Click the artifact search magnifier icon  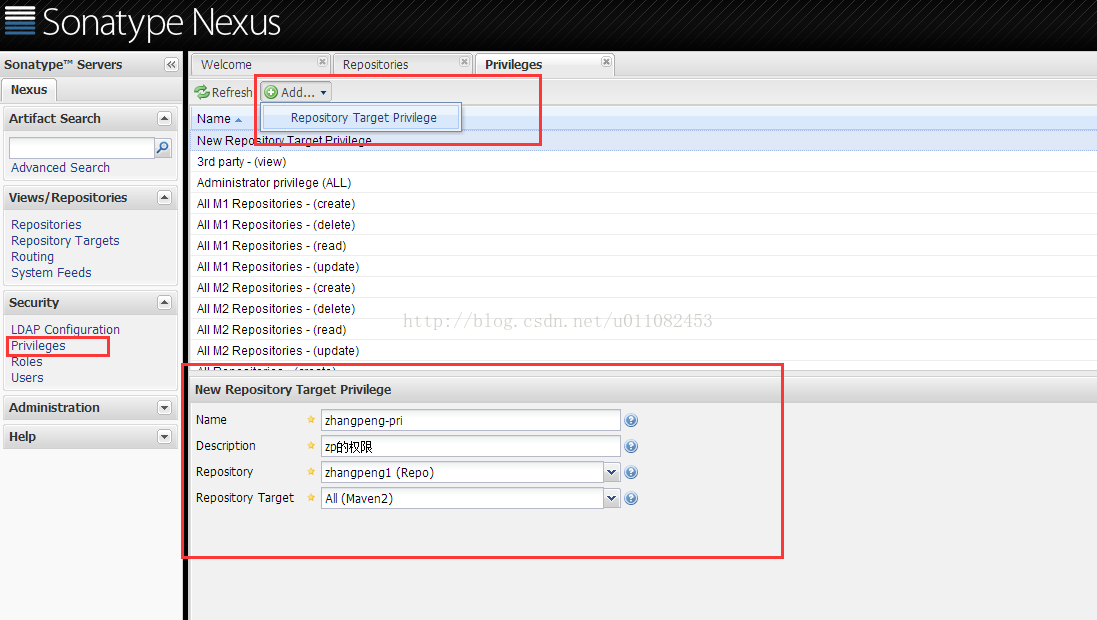(163, 148)
